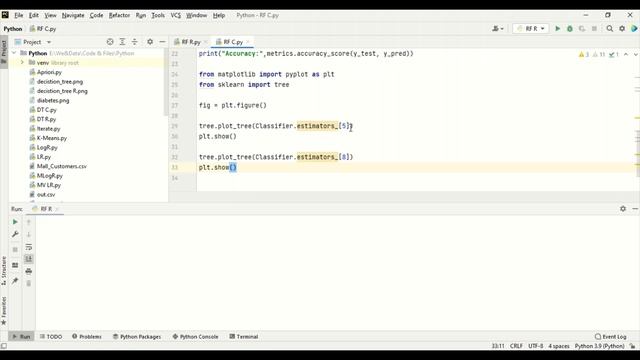Start debugging with the green bug icon
The width and height of the screenshot is (640, 360).
(x=570, y=29)
